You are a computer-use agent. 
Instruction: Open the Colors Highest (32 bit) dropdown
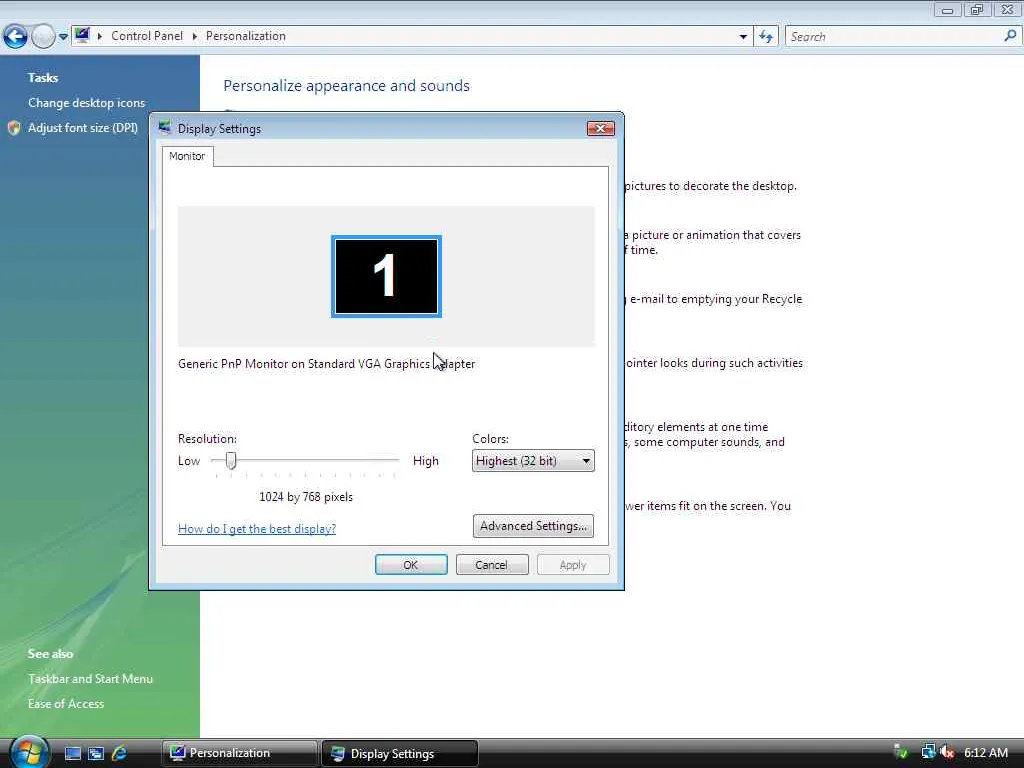coord(533,460)
